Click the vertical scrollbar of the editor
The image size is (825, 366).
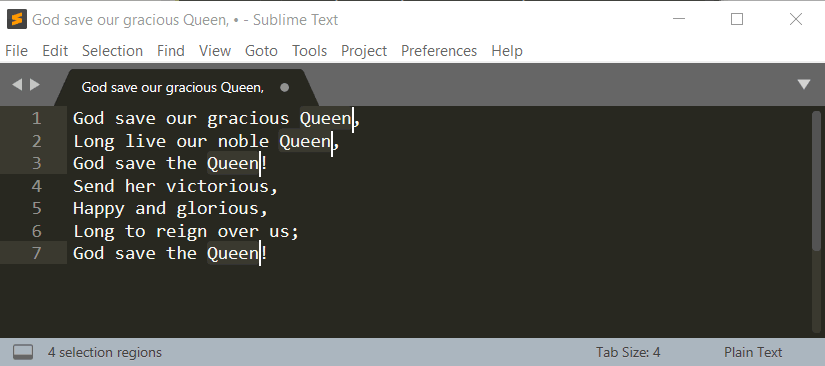pyautogui.click(x=816, y=221)
